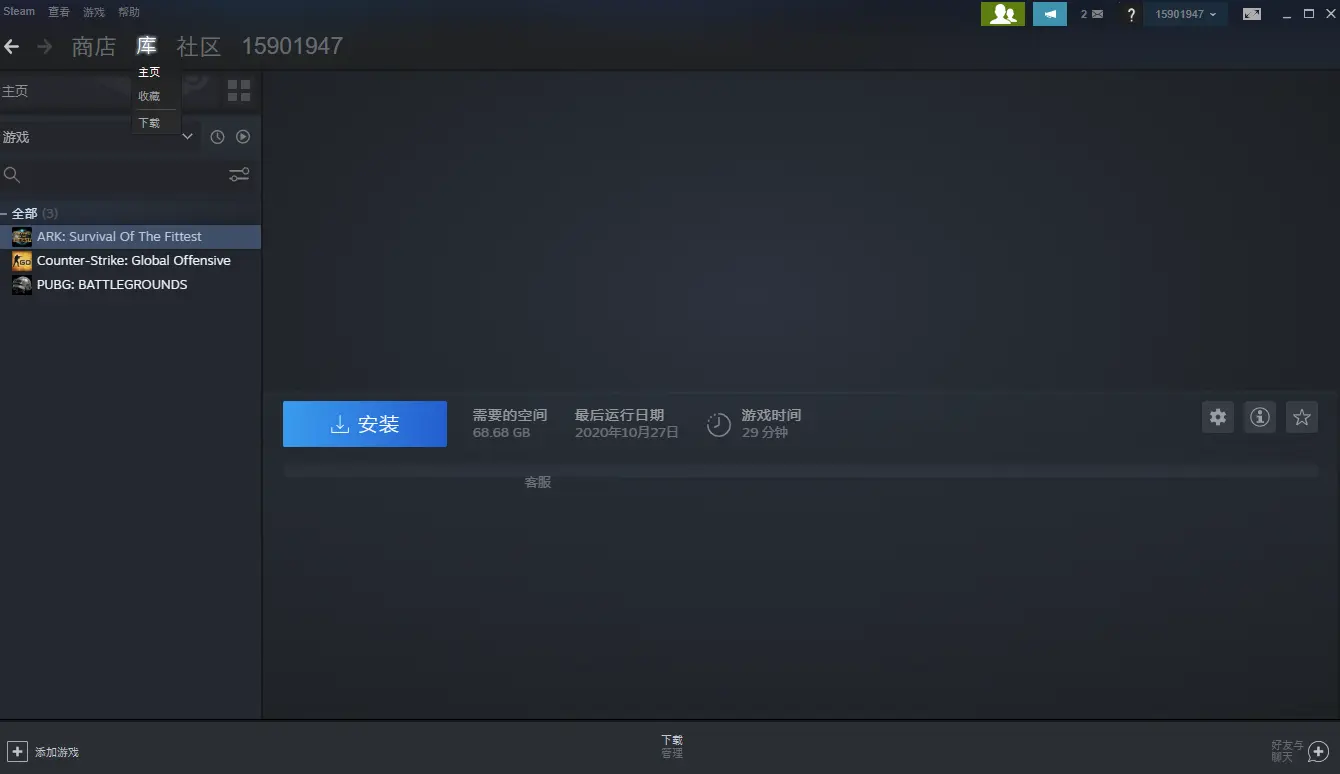Click the 68.68 GB space value
Image resolution: width=1340 pixels, height=774 pixels.
[x=502, y=433]
